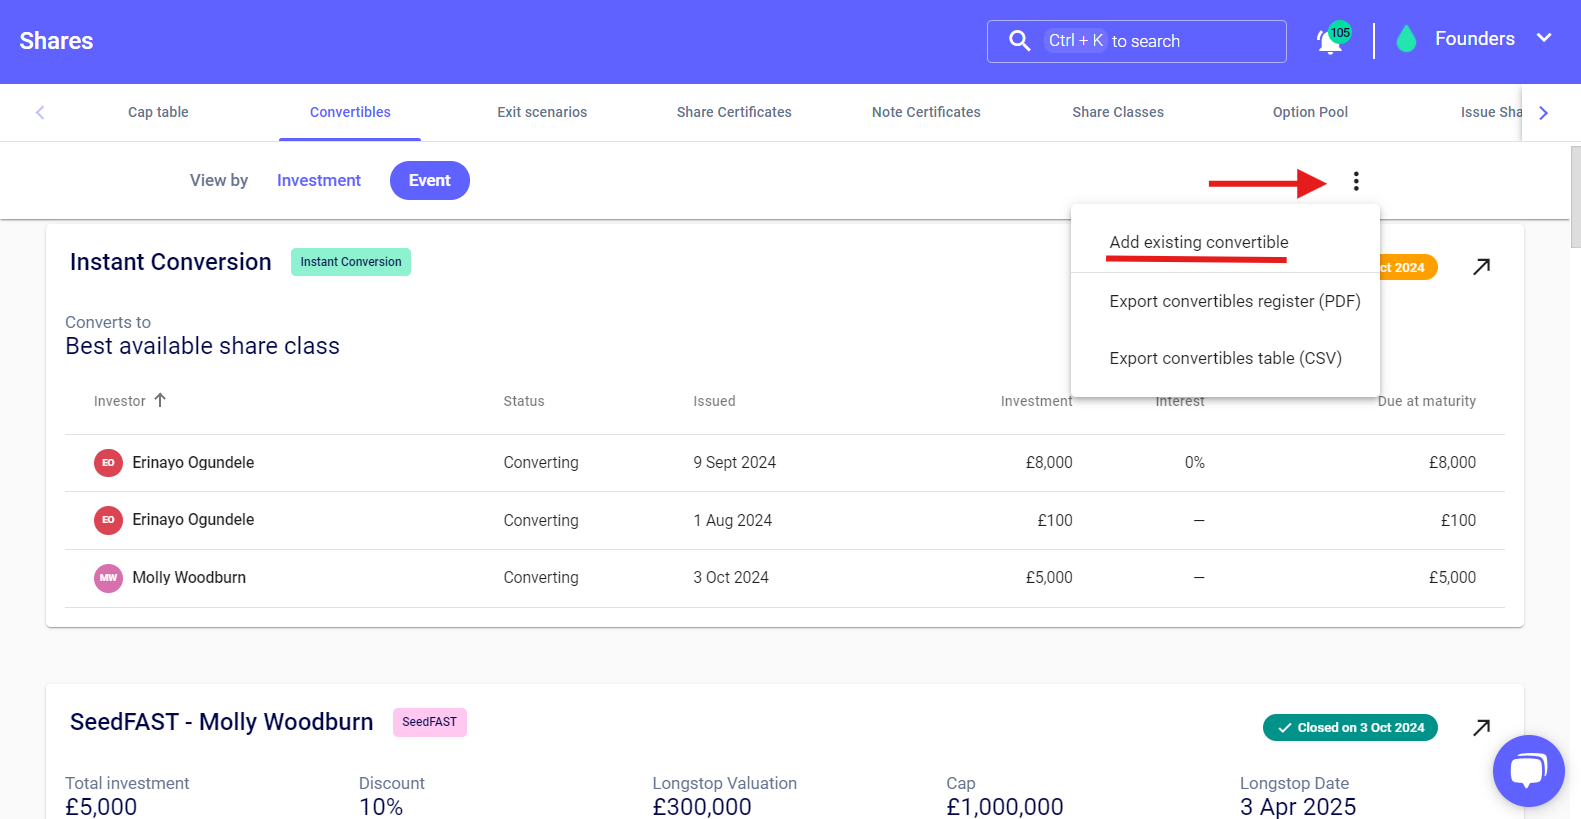Choose Export convertibles register (PDF)

tap(1234, 301)
